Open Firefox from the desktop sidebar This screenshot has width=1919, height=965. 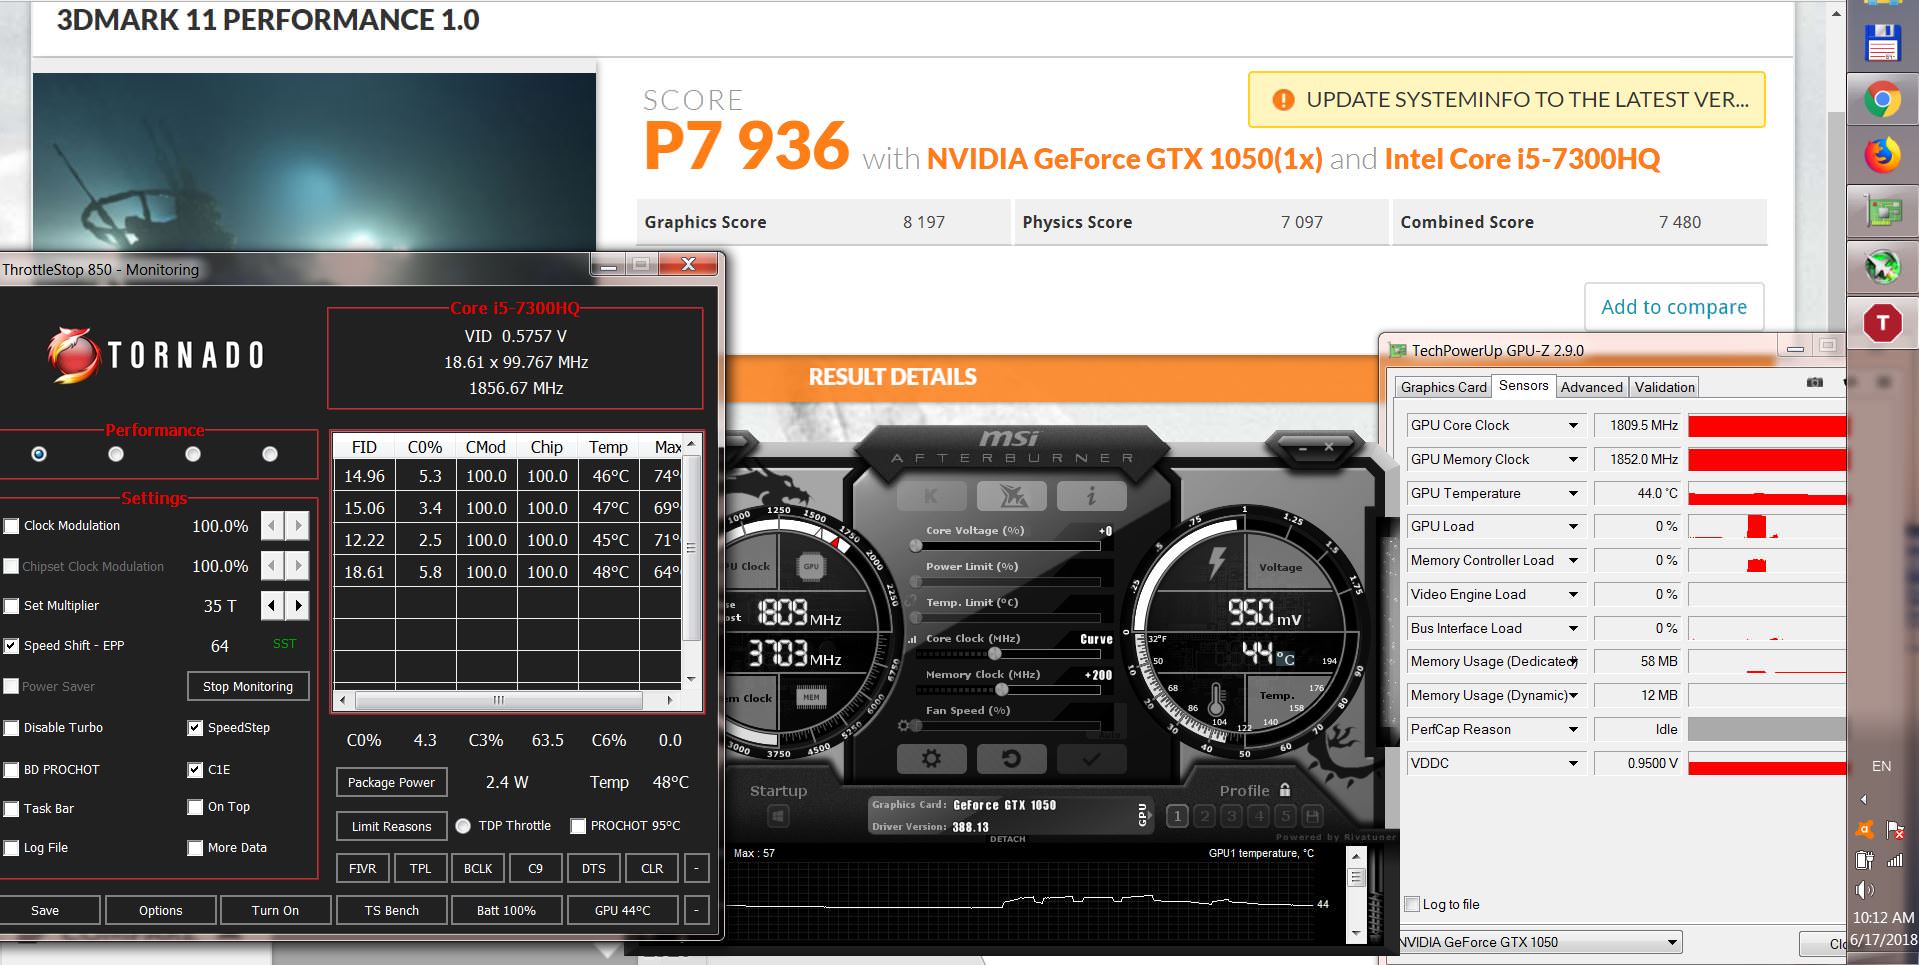tap(1882, 155)
